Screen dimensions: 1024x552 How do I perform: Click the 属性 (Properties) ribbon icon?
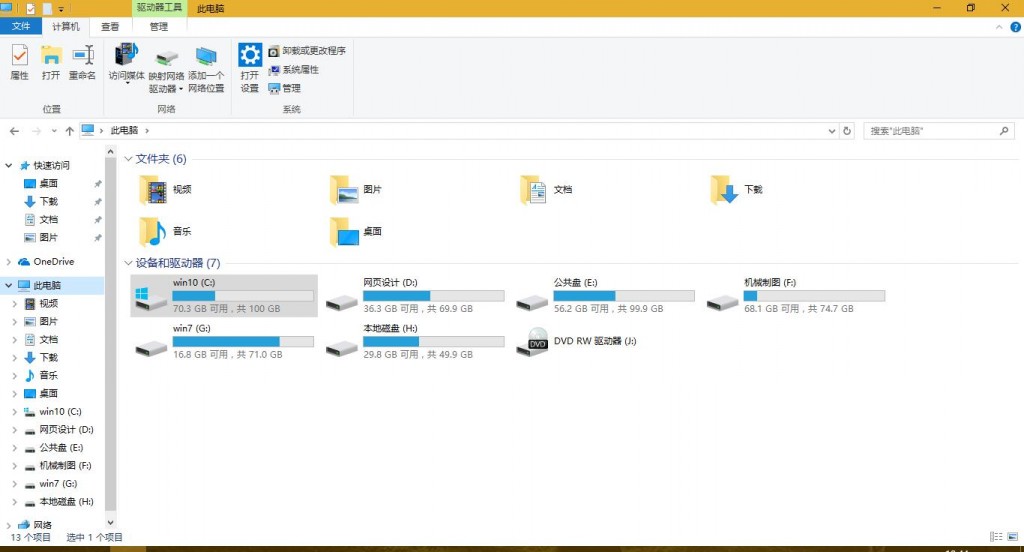(19, 62)
